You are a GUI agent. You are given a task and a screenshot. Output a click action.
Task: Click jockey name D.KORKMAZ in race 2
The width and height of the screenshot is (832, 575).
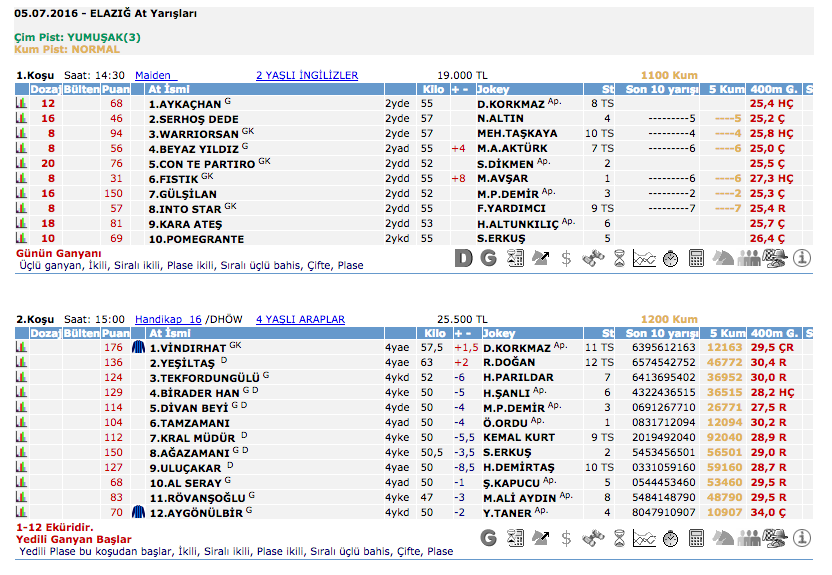pyautogui.click(x=517, y=348)
